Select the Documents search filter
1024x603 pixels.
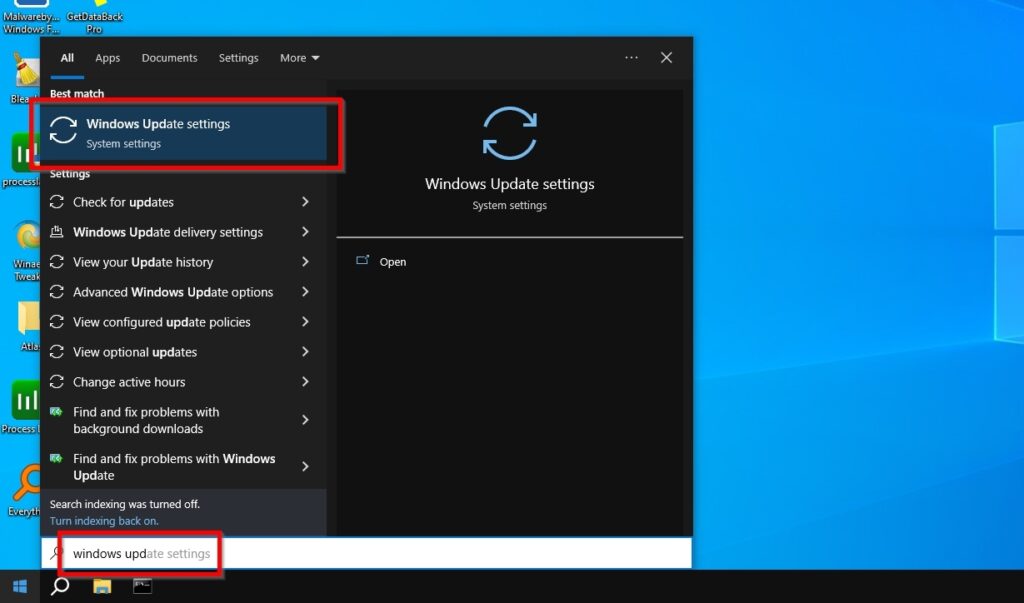(169, 58)
